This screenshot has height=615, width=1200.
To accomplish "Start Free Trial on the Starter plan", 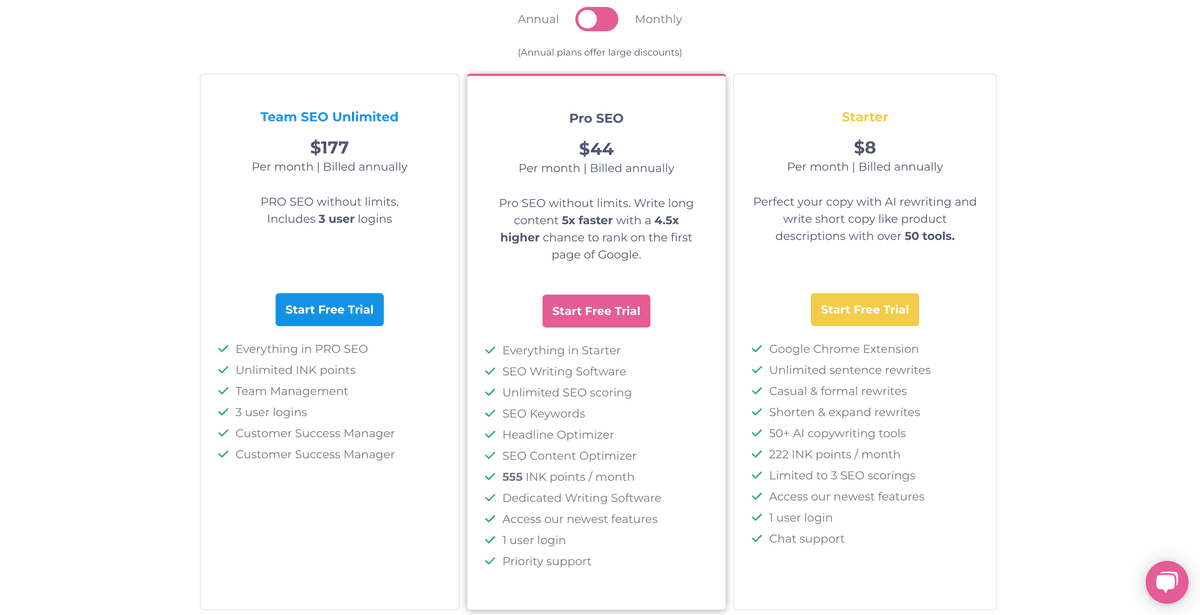I will click(x=864, y=310).
